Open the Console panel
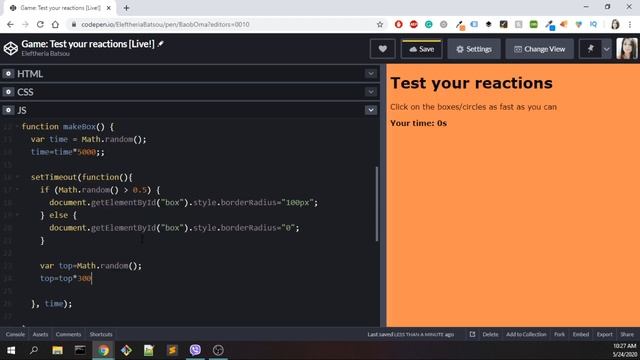Image resolution: width=640 pixels, height=360 pixels. [x=15, y=334]
